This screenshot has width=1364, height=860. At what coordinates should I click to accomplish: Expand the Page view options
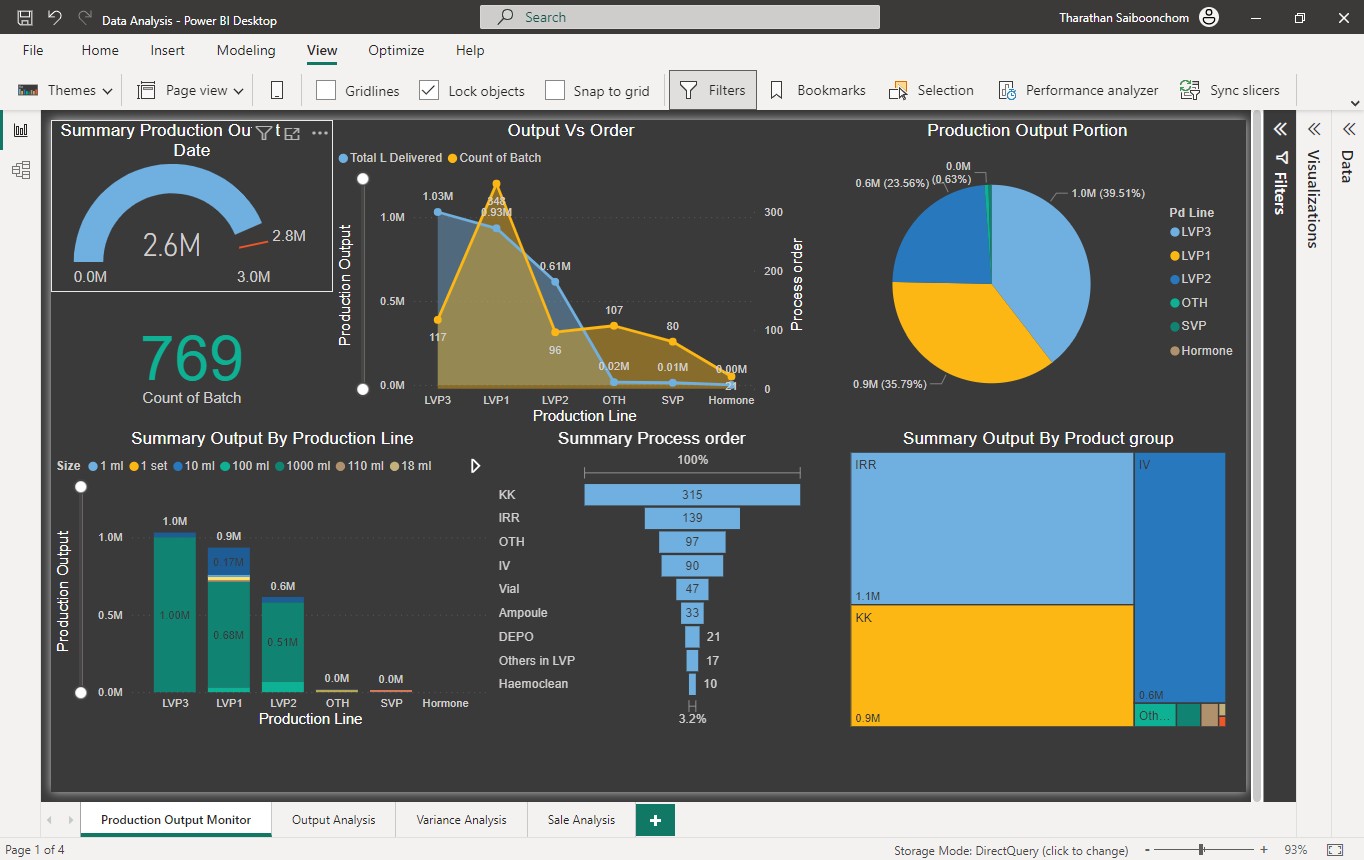point(190,90)
